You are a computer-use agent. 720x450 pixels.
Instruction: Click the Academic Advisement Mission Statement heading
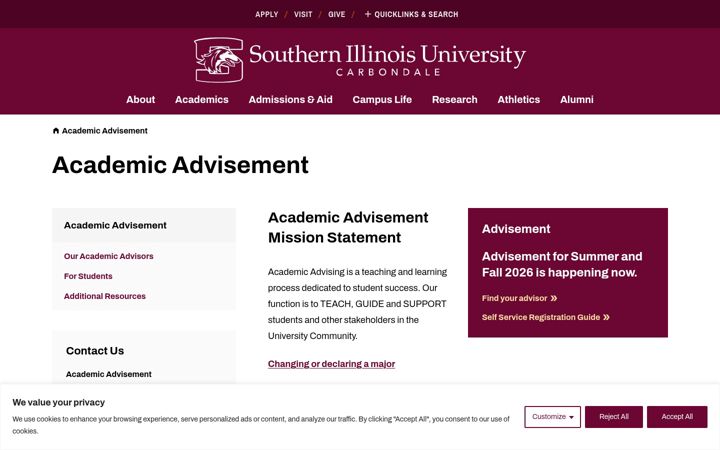(x=348, y=227)
